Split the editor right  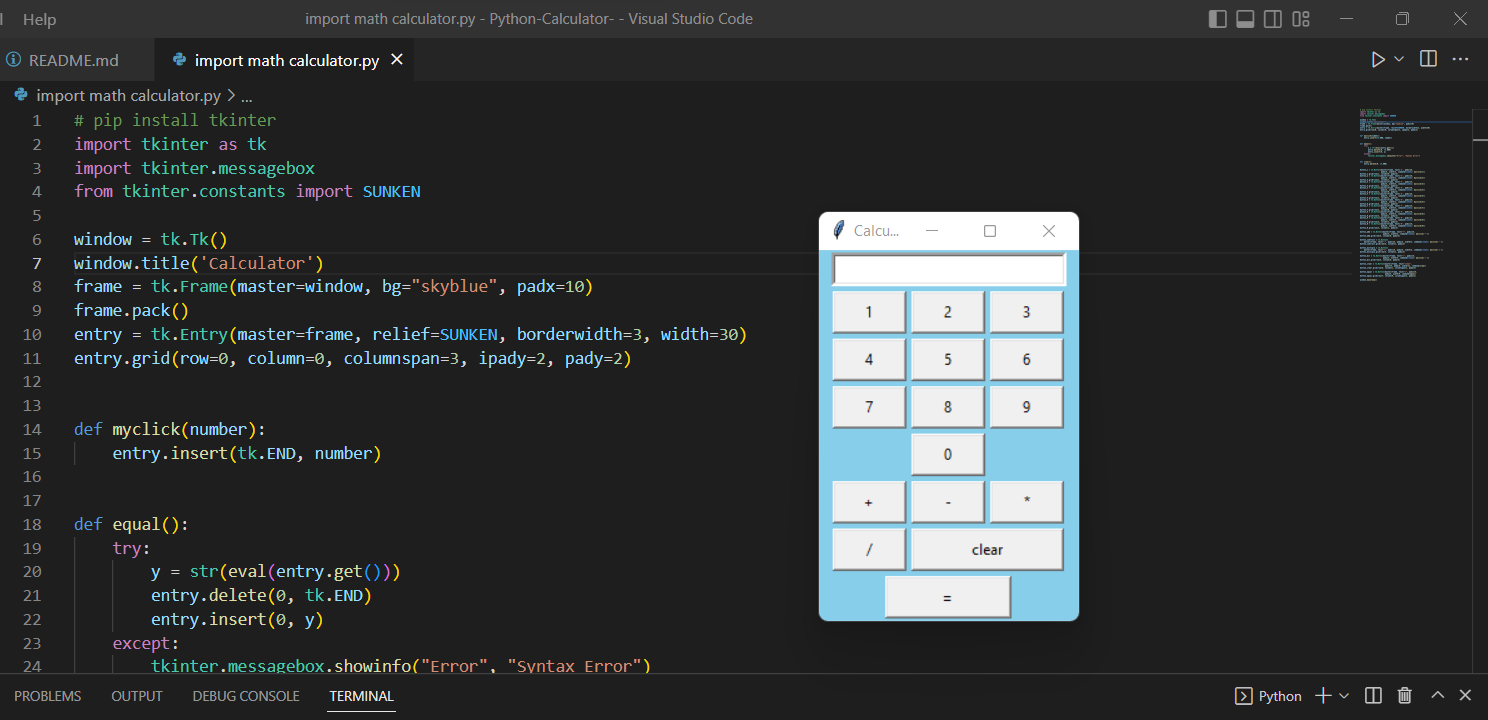(1429, 60)
